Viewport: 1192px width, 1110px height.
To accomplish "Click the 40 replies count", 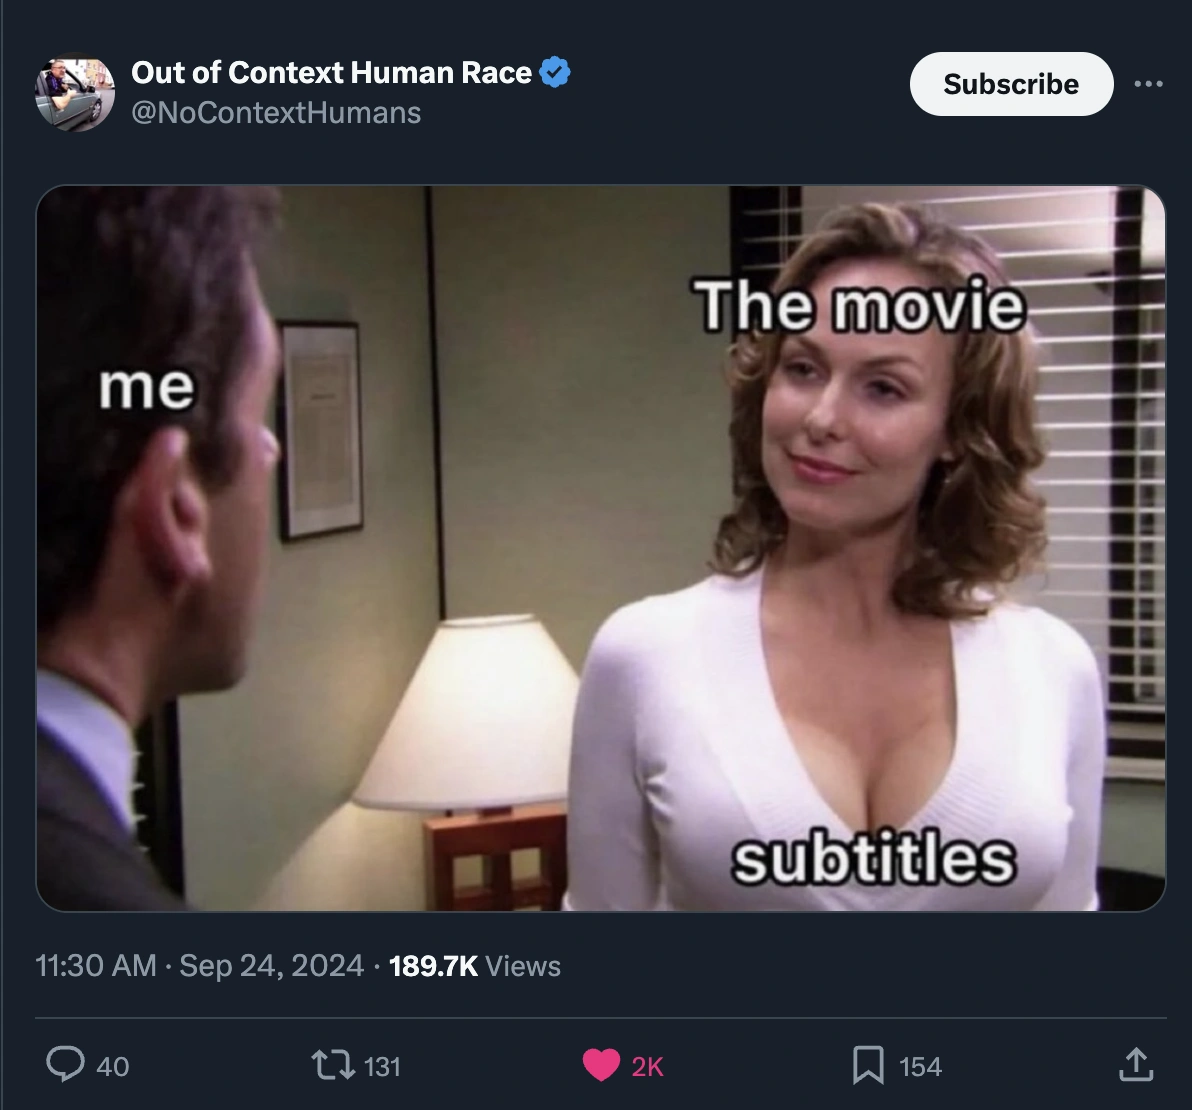I will click(113, 1067).
